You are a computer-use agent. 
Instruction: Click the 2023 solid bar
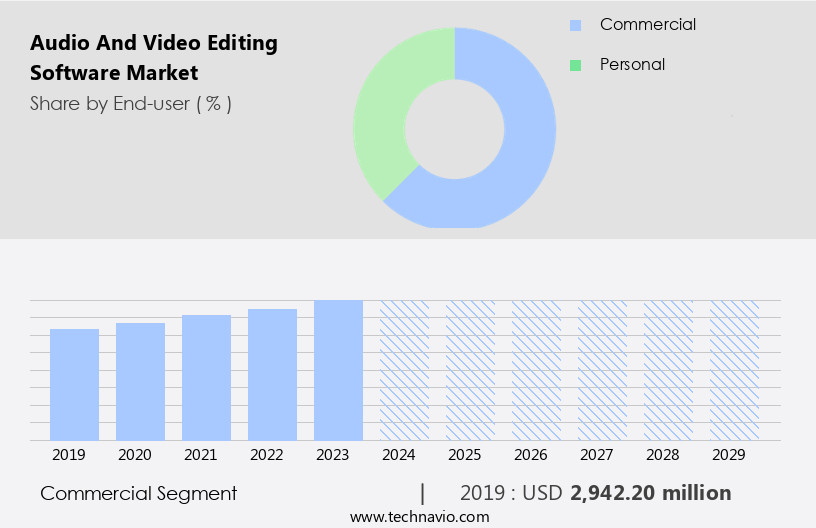pyautogui.click(x=338, y=370)
